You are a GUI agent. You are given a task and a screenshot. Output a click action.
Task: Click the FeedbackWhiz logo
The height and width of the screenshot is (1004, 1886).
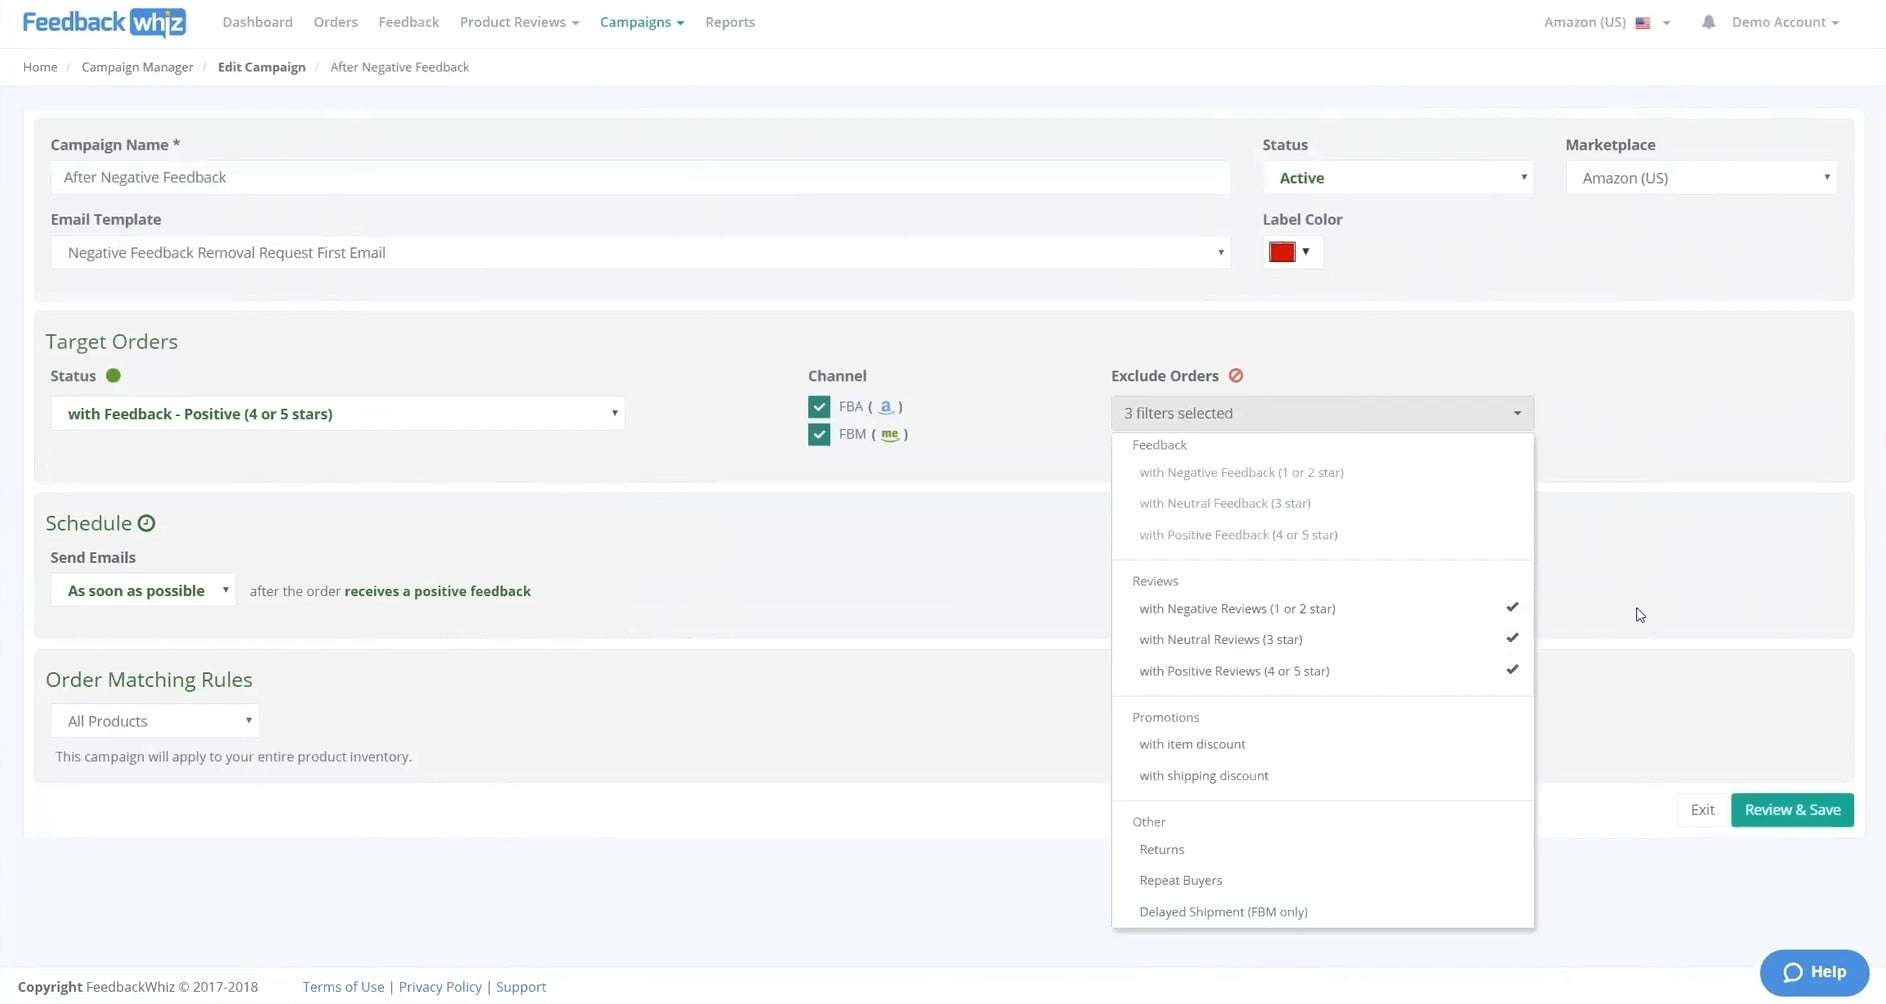pos(104,22)
